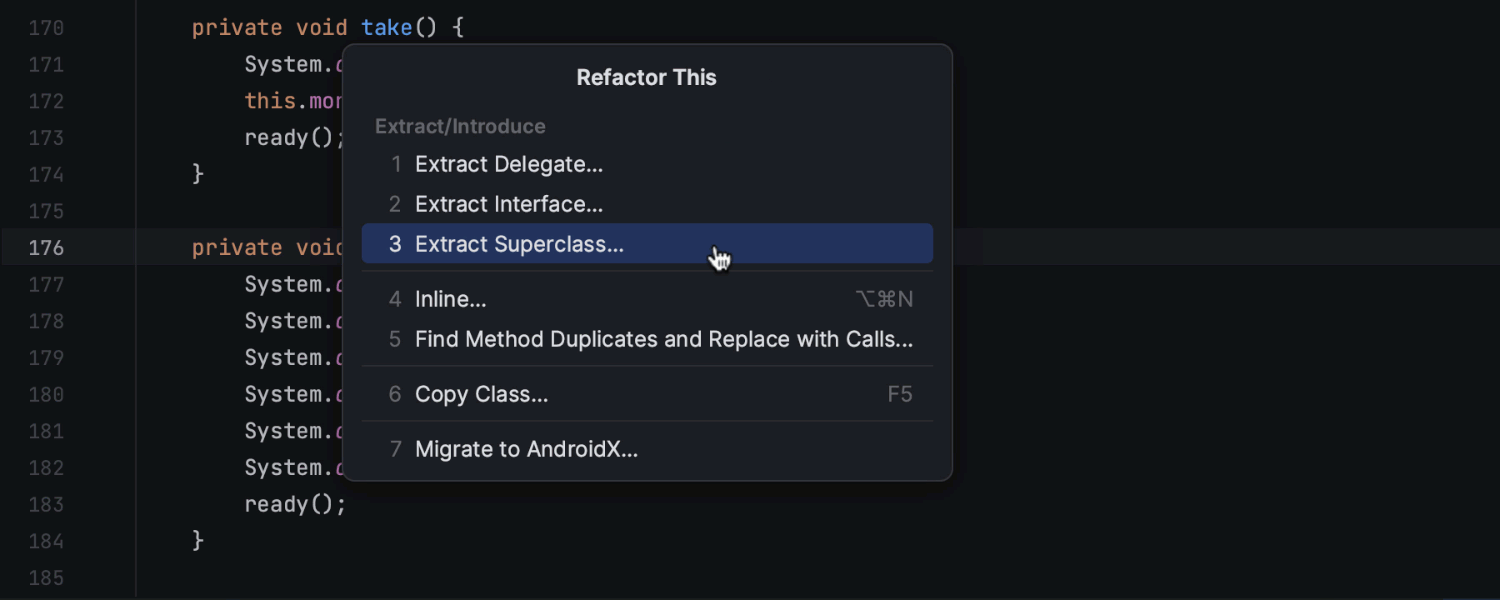Click the Refactor This popup title

646,77
